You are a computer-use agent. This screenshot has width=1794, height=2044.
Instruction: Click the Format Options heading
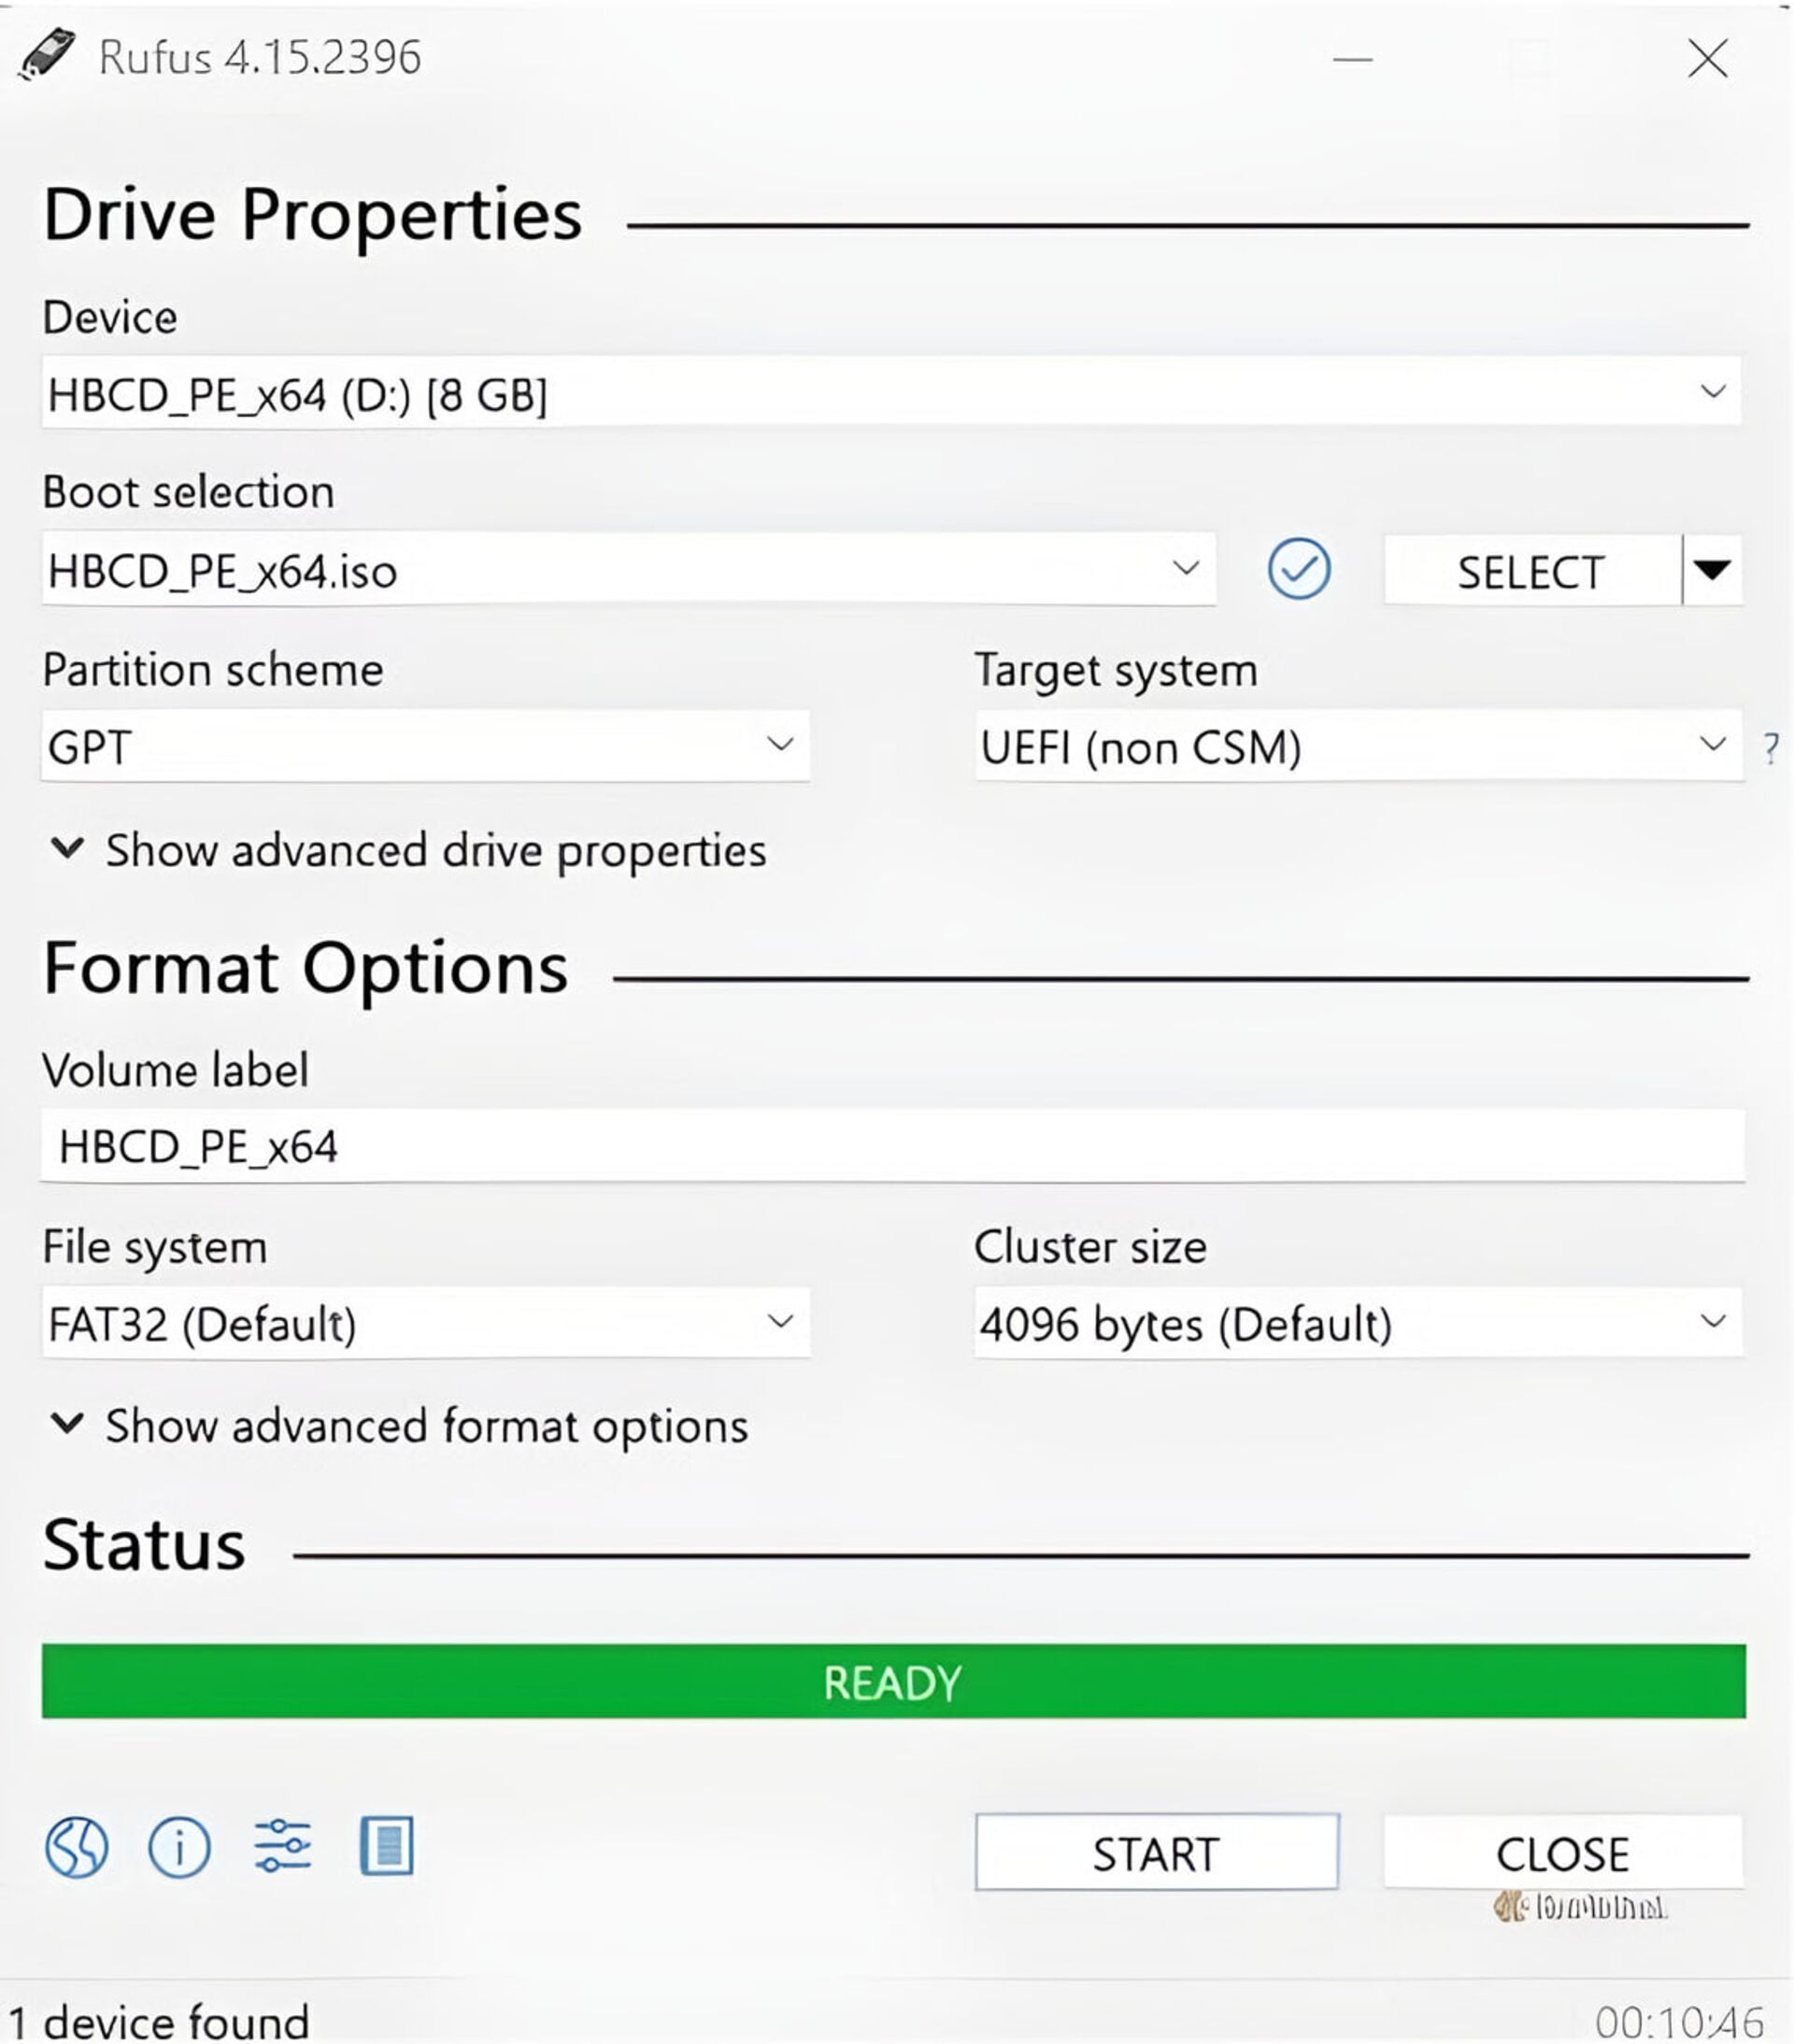pyautogui.click(x=306, y=968)
